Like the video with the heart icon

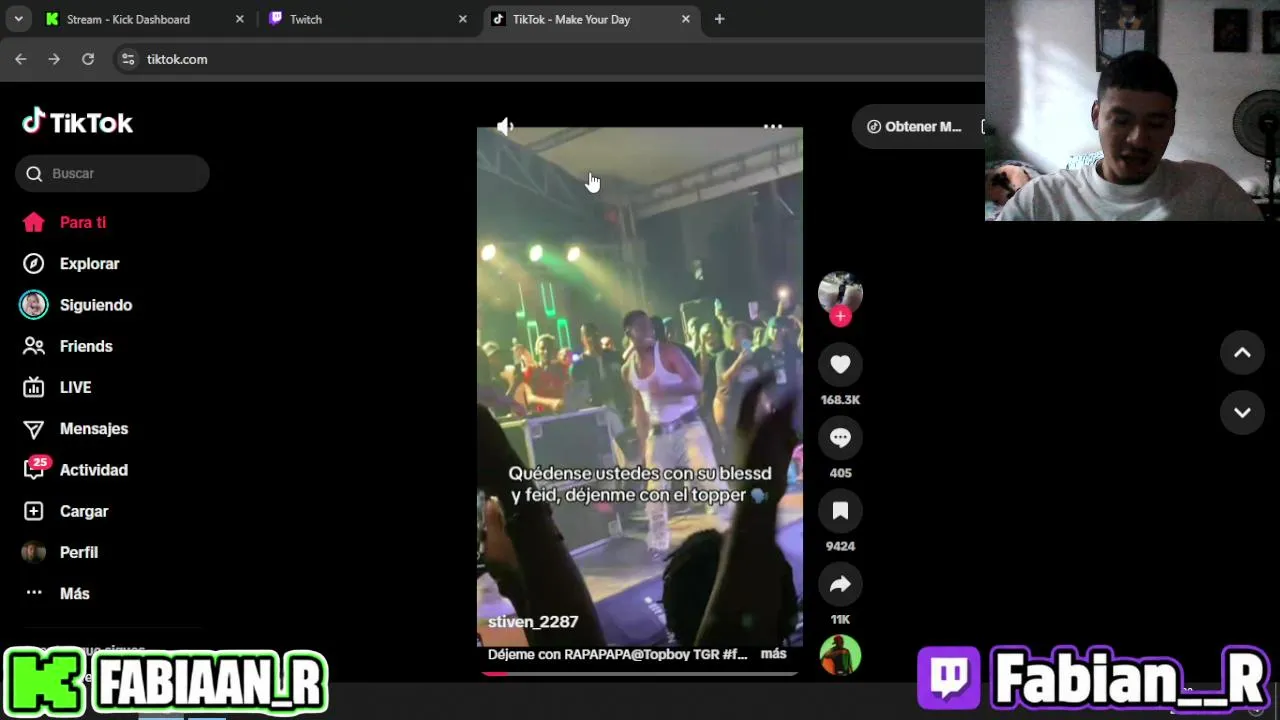pyautogui.click(x=840, y=365)
